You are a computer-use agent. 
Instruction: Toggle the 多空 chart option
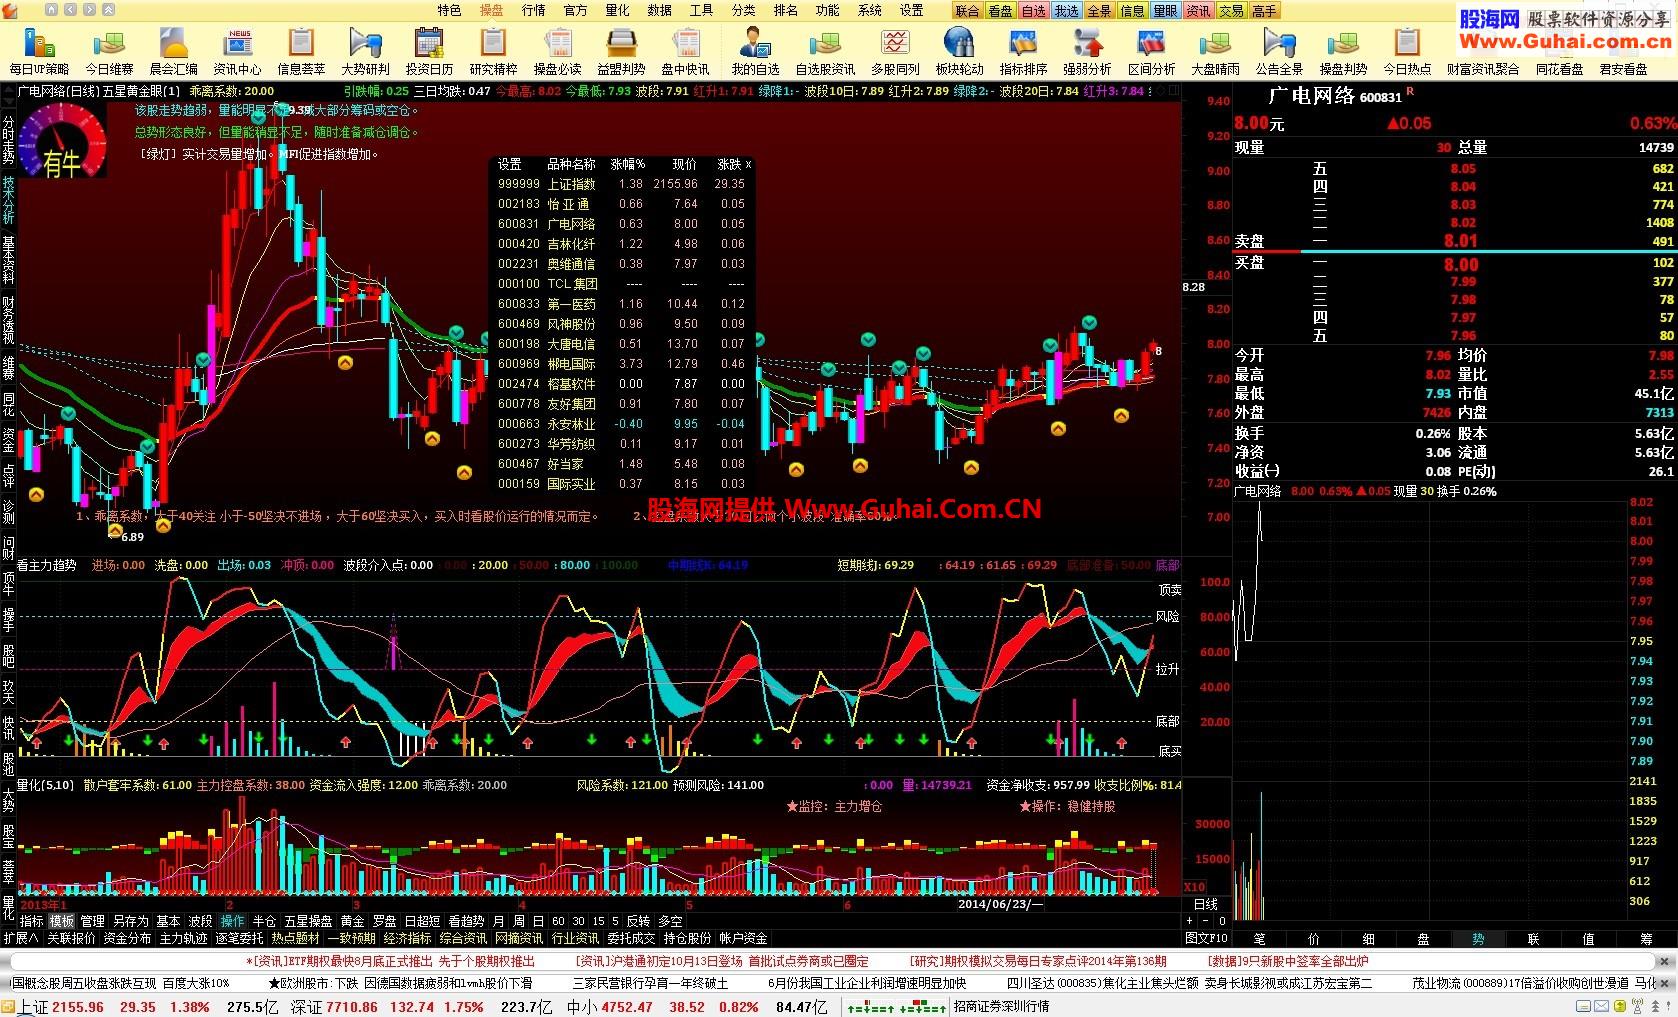point(670,921)
